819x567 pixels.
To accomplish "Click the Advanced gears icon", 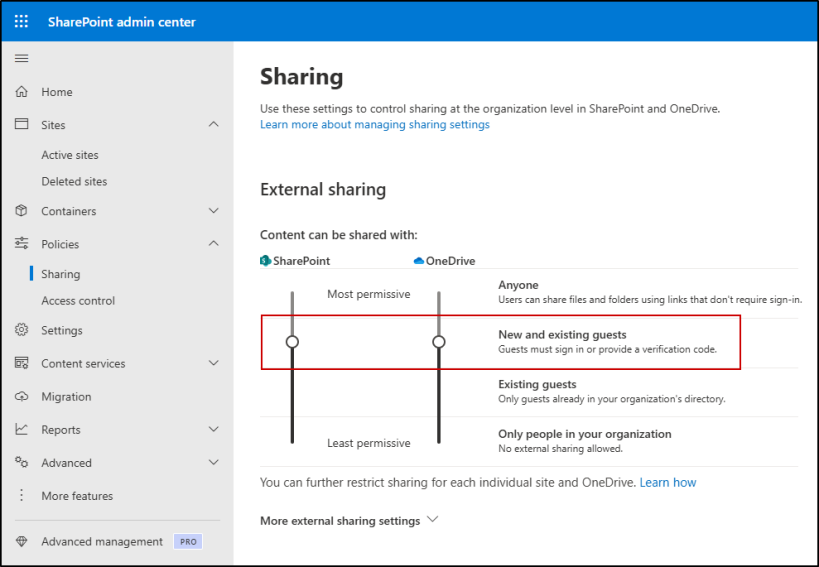I will point(21,462).
